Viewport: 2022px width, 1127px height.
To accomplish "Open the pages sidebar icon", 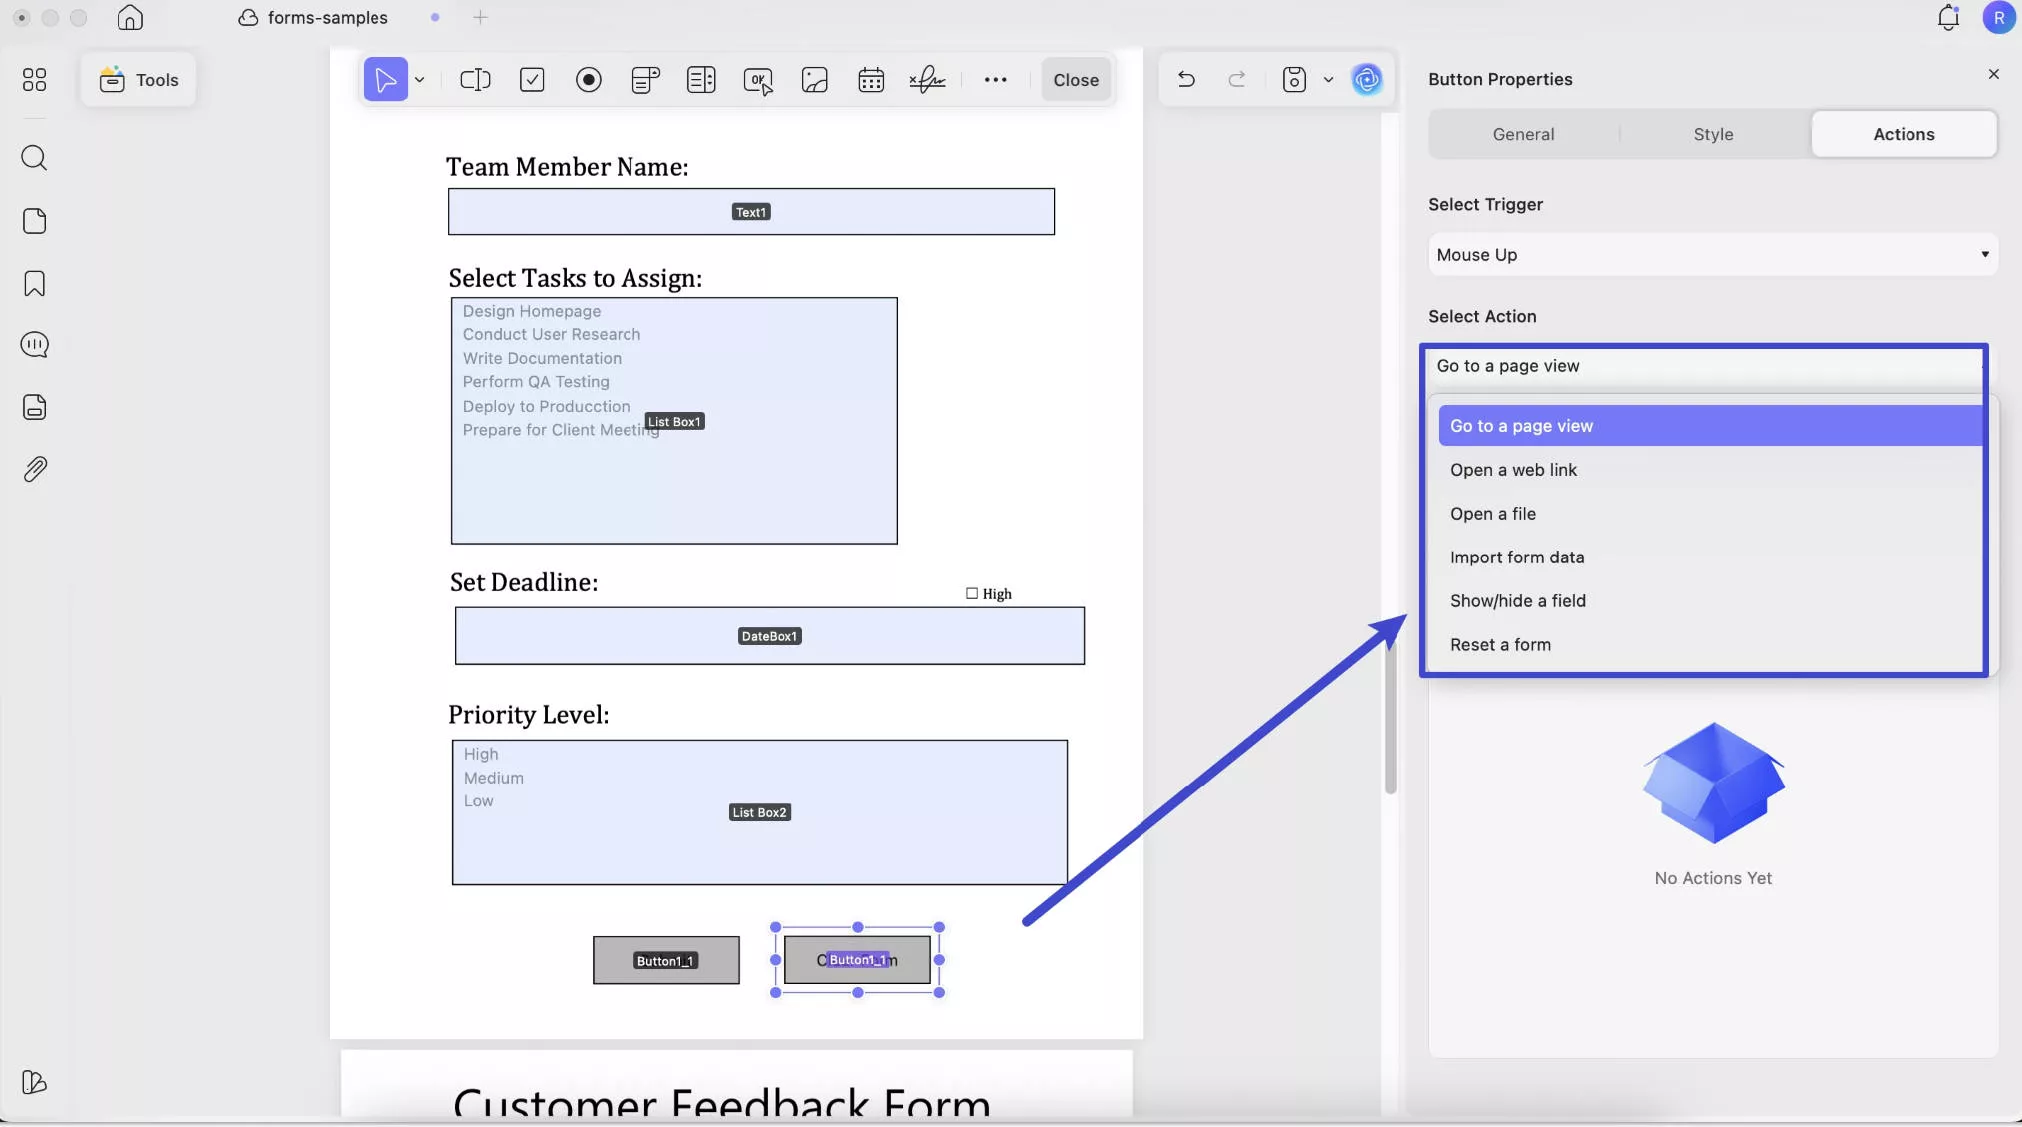I will (34, 221).
